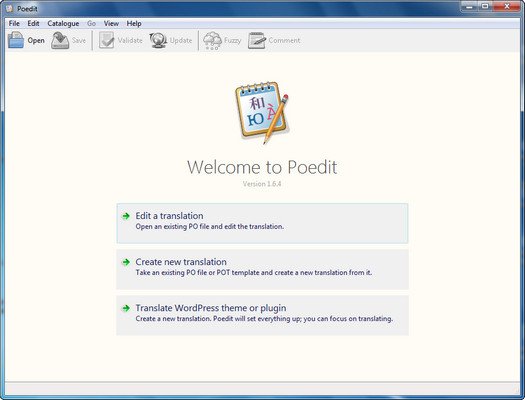525x400 pixels.
Task: Choose Create new translation option
Action: pos(262,269)
